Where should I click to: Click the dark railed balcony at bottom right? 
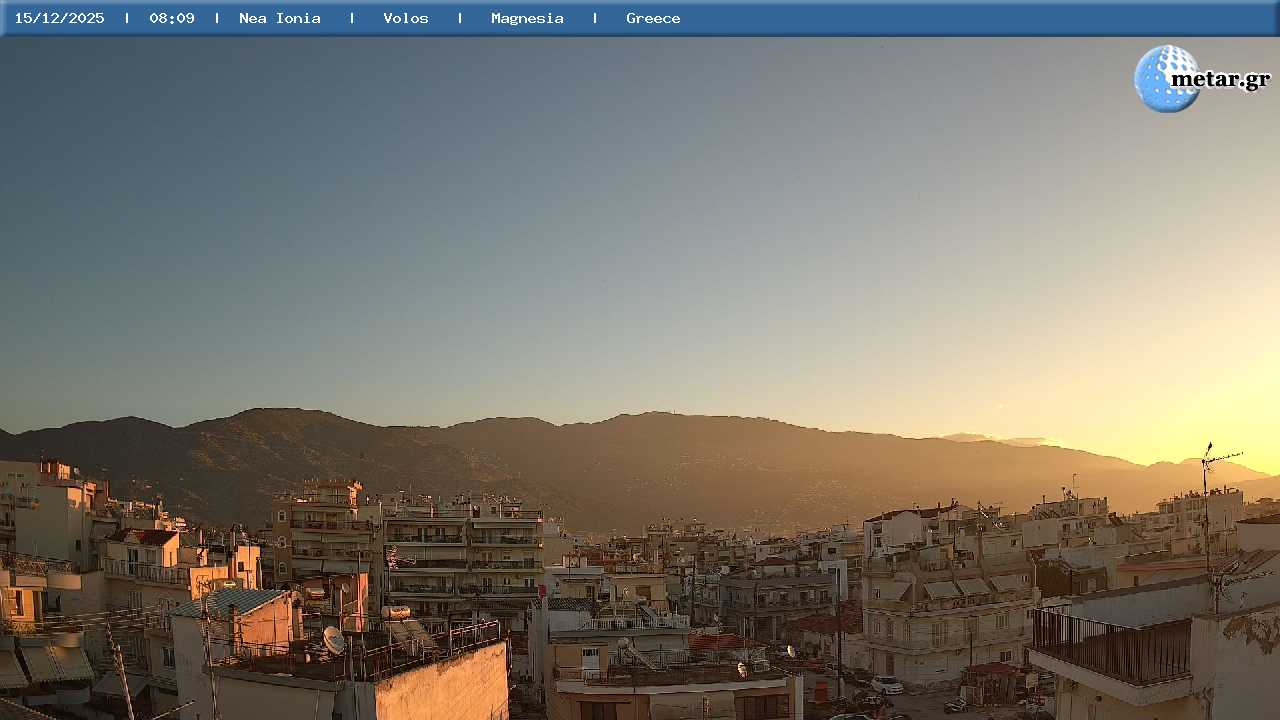coord(1111,646)
